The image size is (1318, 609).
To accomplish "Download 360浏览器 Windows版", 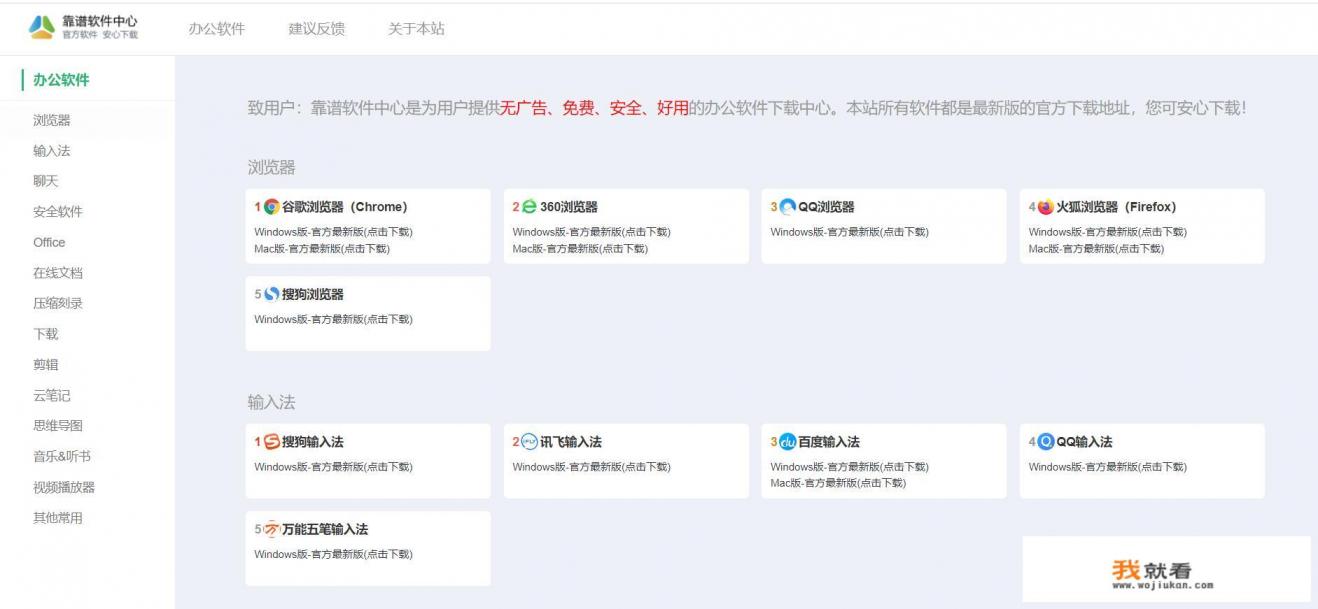I will 592,232.
